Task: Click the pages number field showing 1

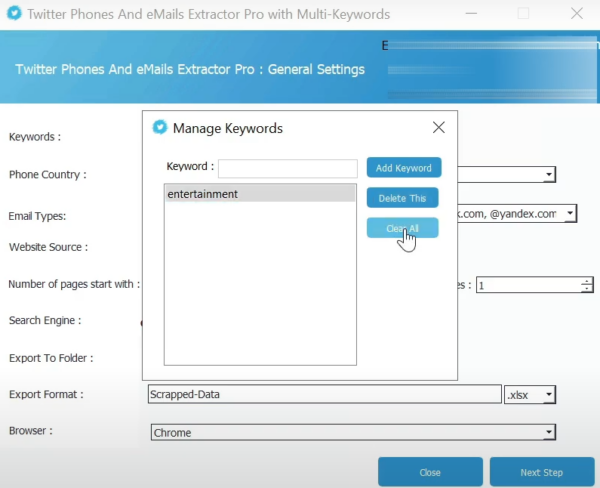Action: (527, 285)
